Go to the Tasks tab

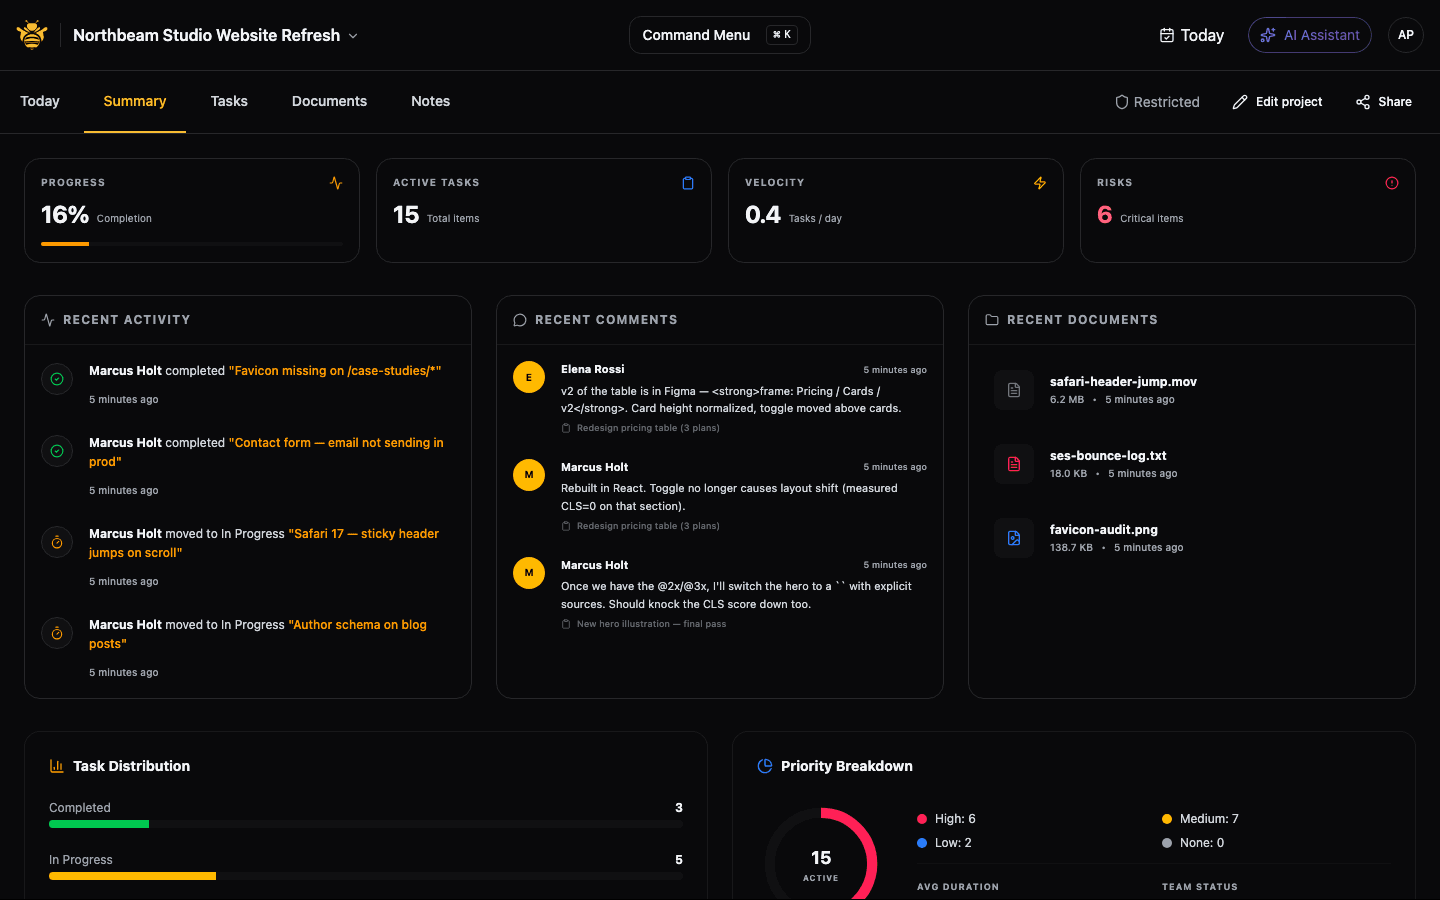tap(229, 101)
